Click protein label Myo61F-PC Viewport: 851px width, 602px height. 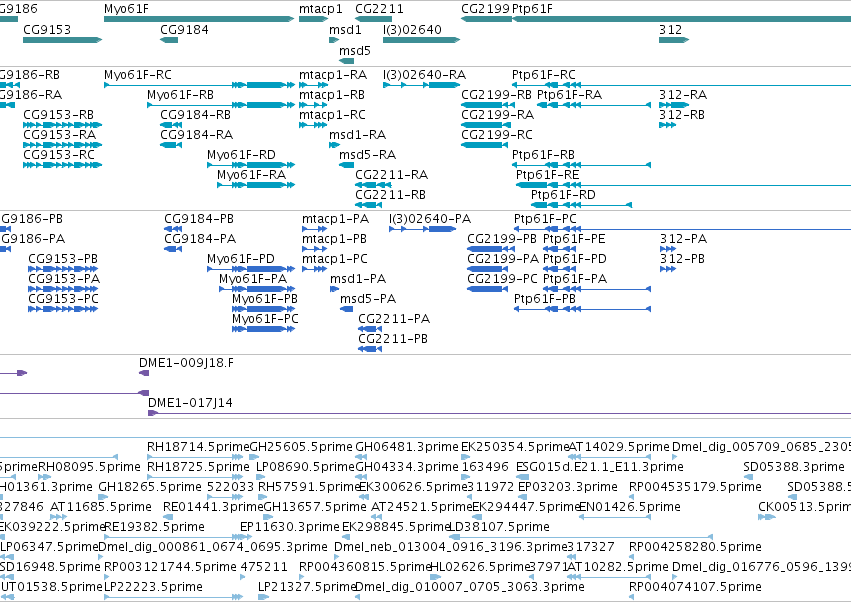265,319
